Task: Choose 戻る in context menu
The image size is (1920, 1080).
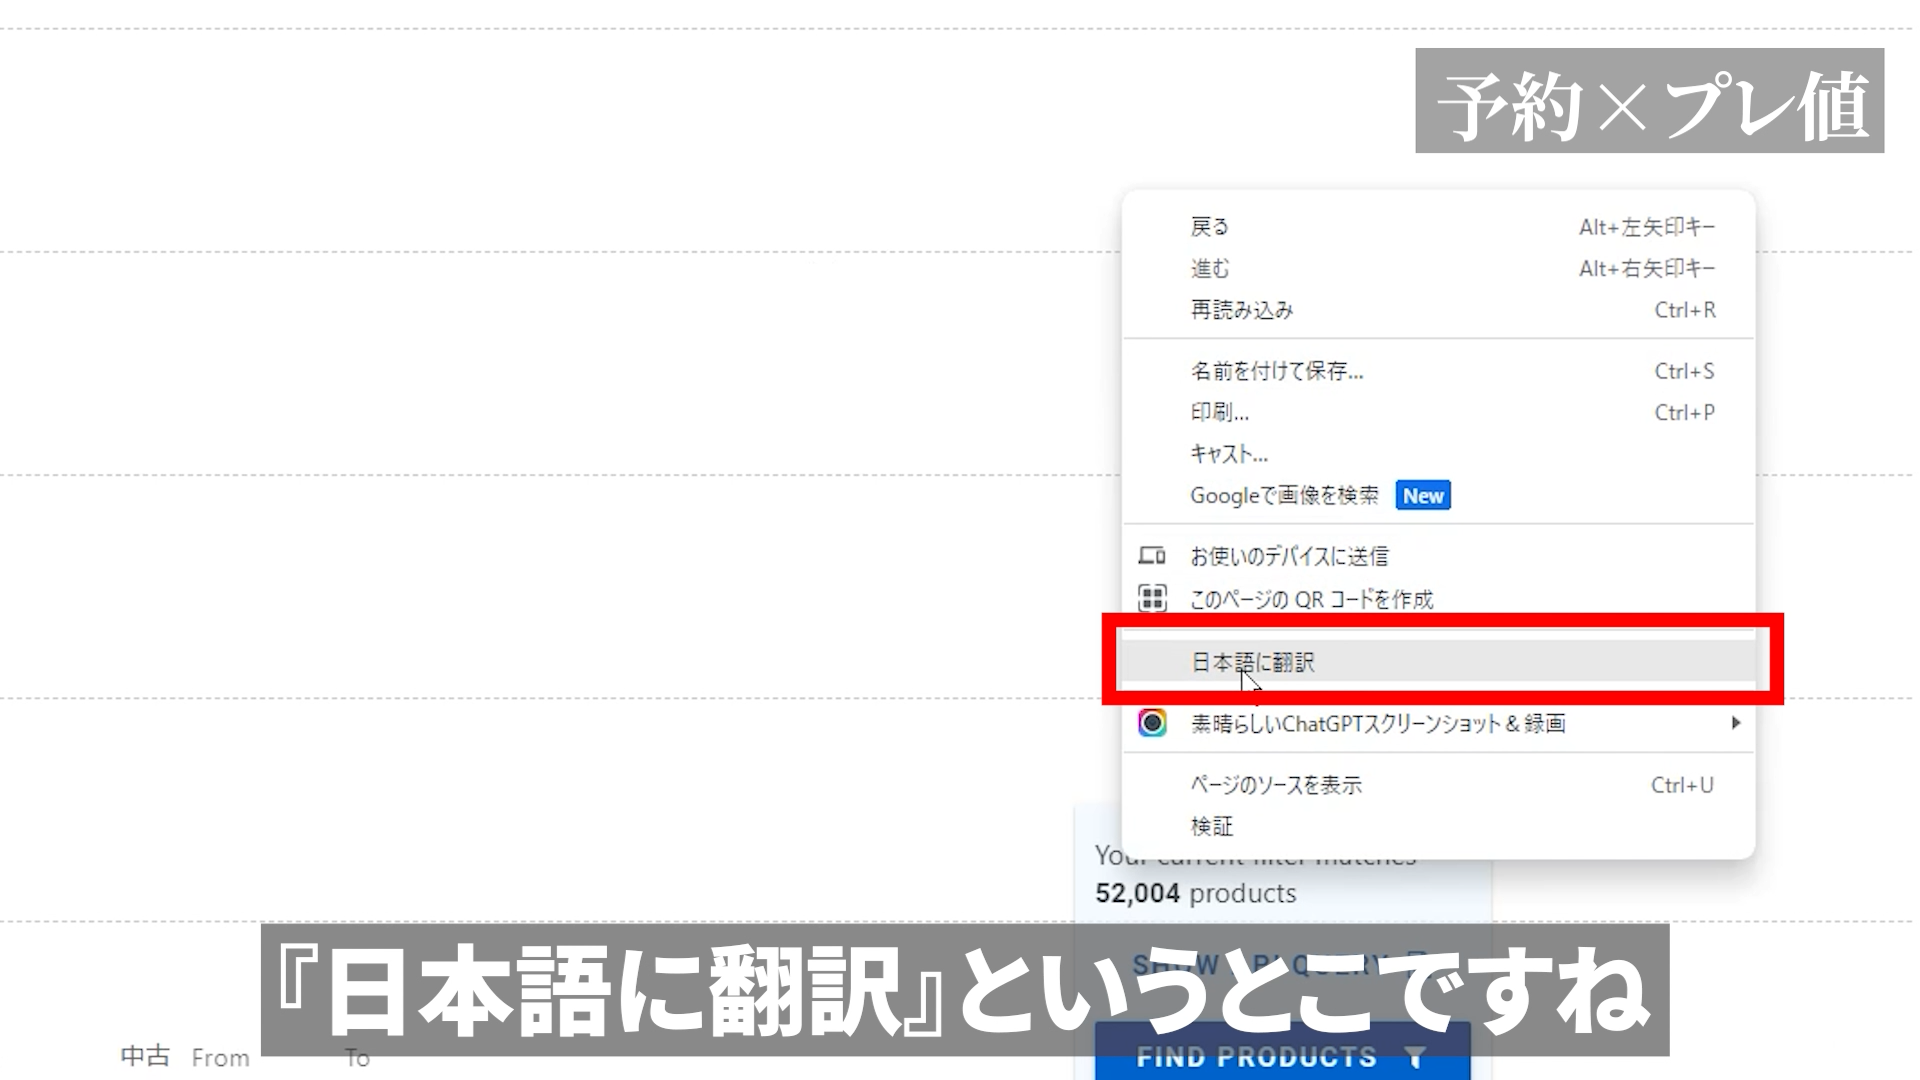Action: [1209, 227]
